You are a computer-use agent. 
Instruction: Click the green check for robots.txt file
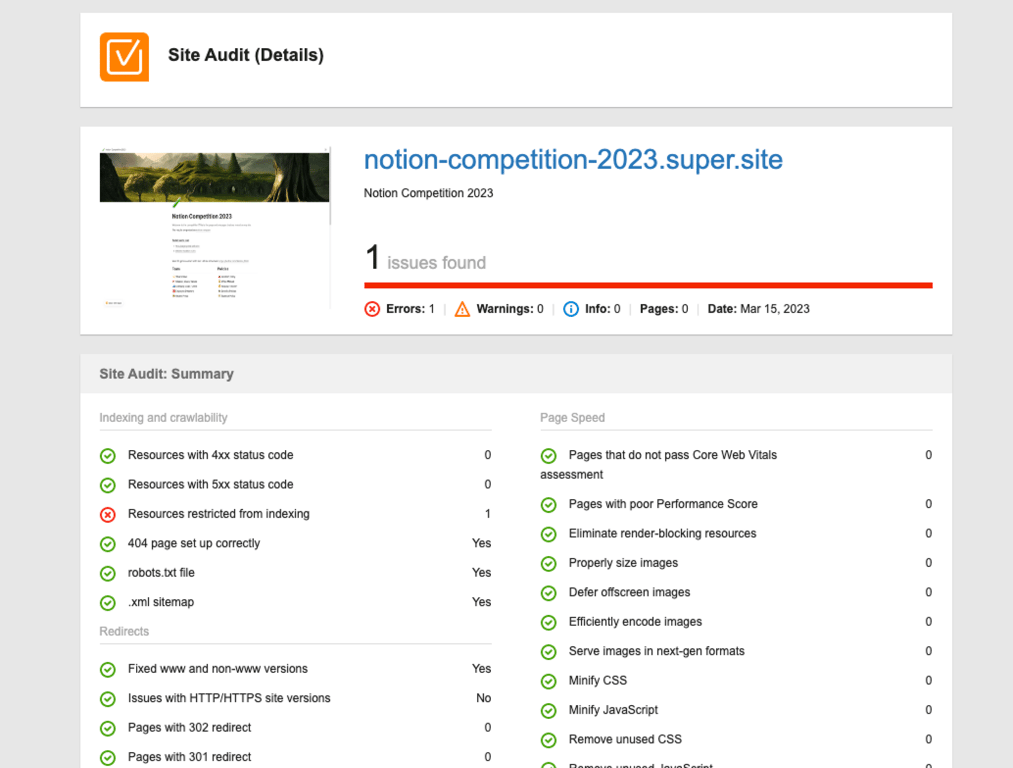click(108, 574)
